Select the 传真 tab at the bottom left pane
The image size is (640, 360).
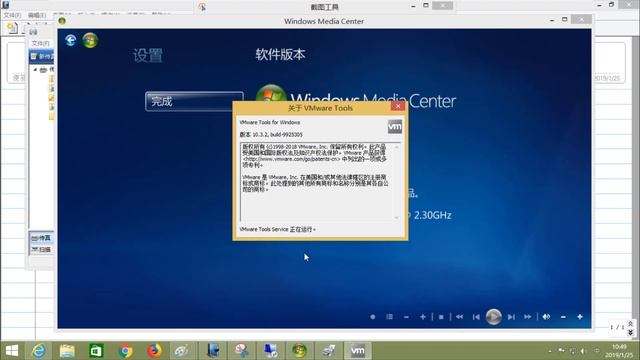(41, 238)
